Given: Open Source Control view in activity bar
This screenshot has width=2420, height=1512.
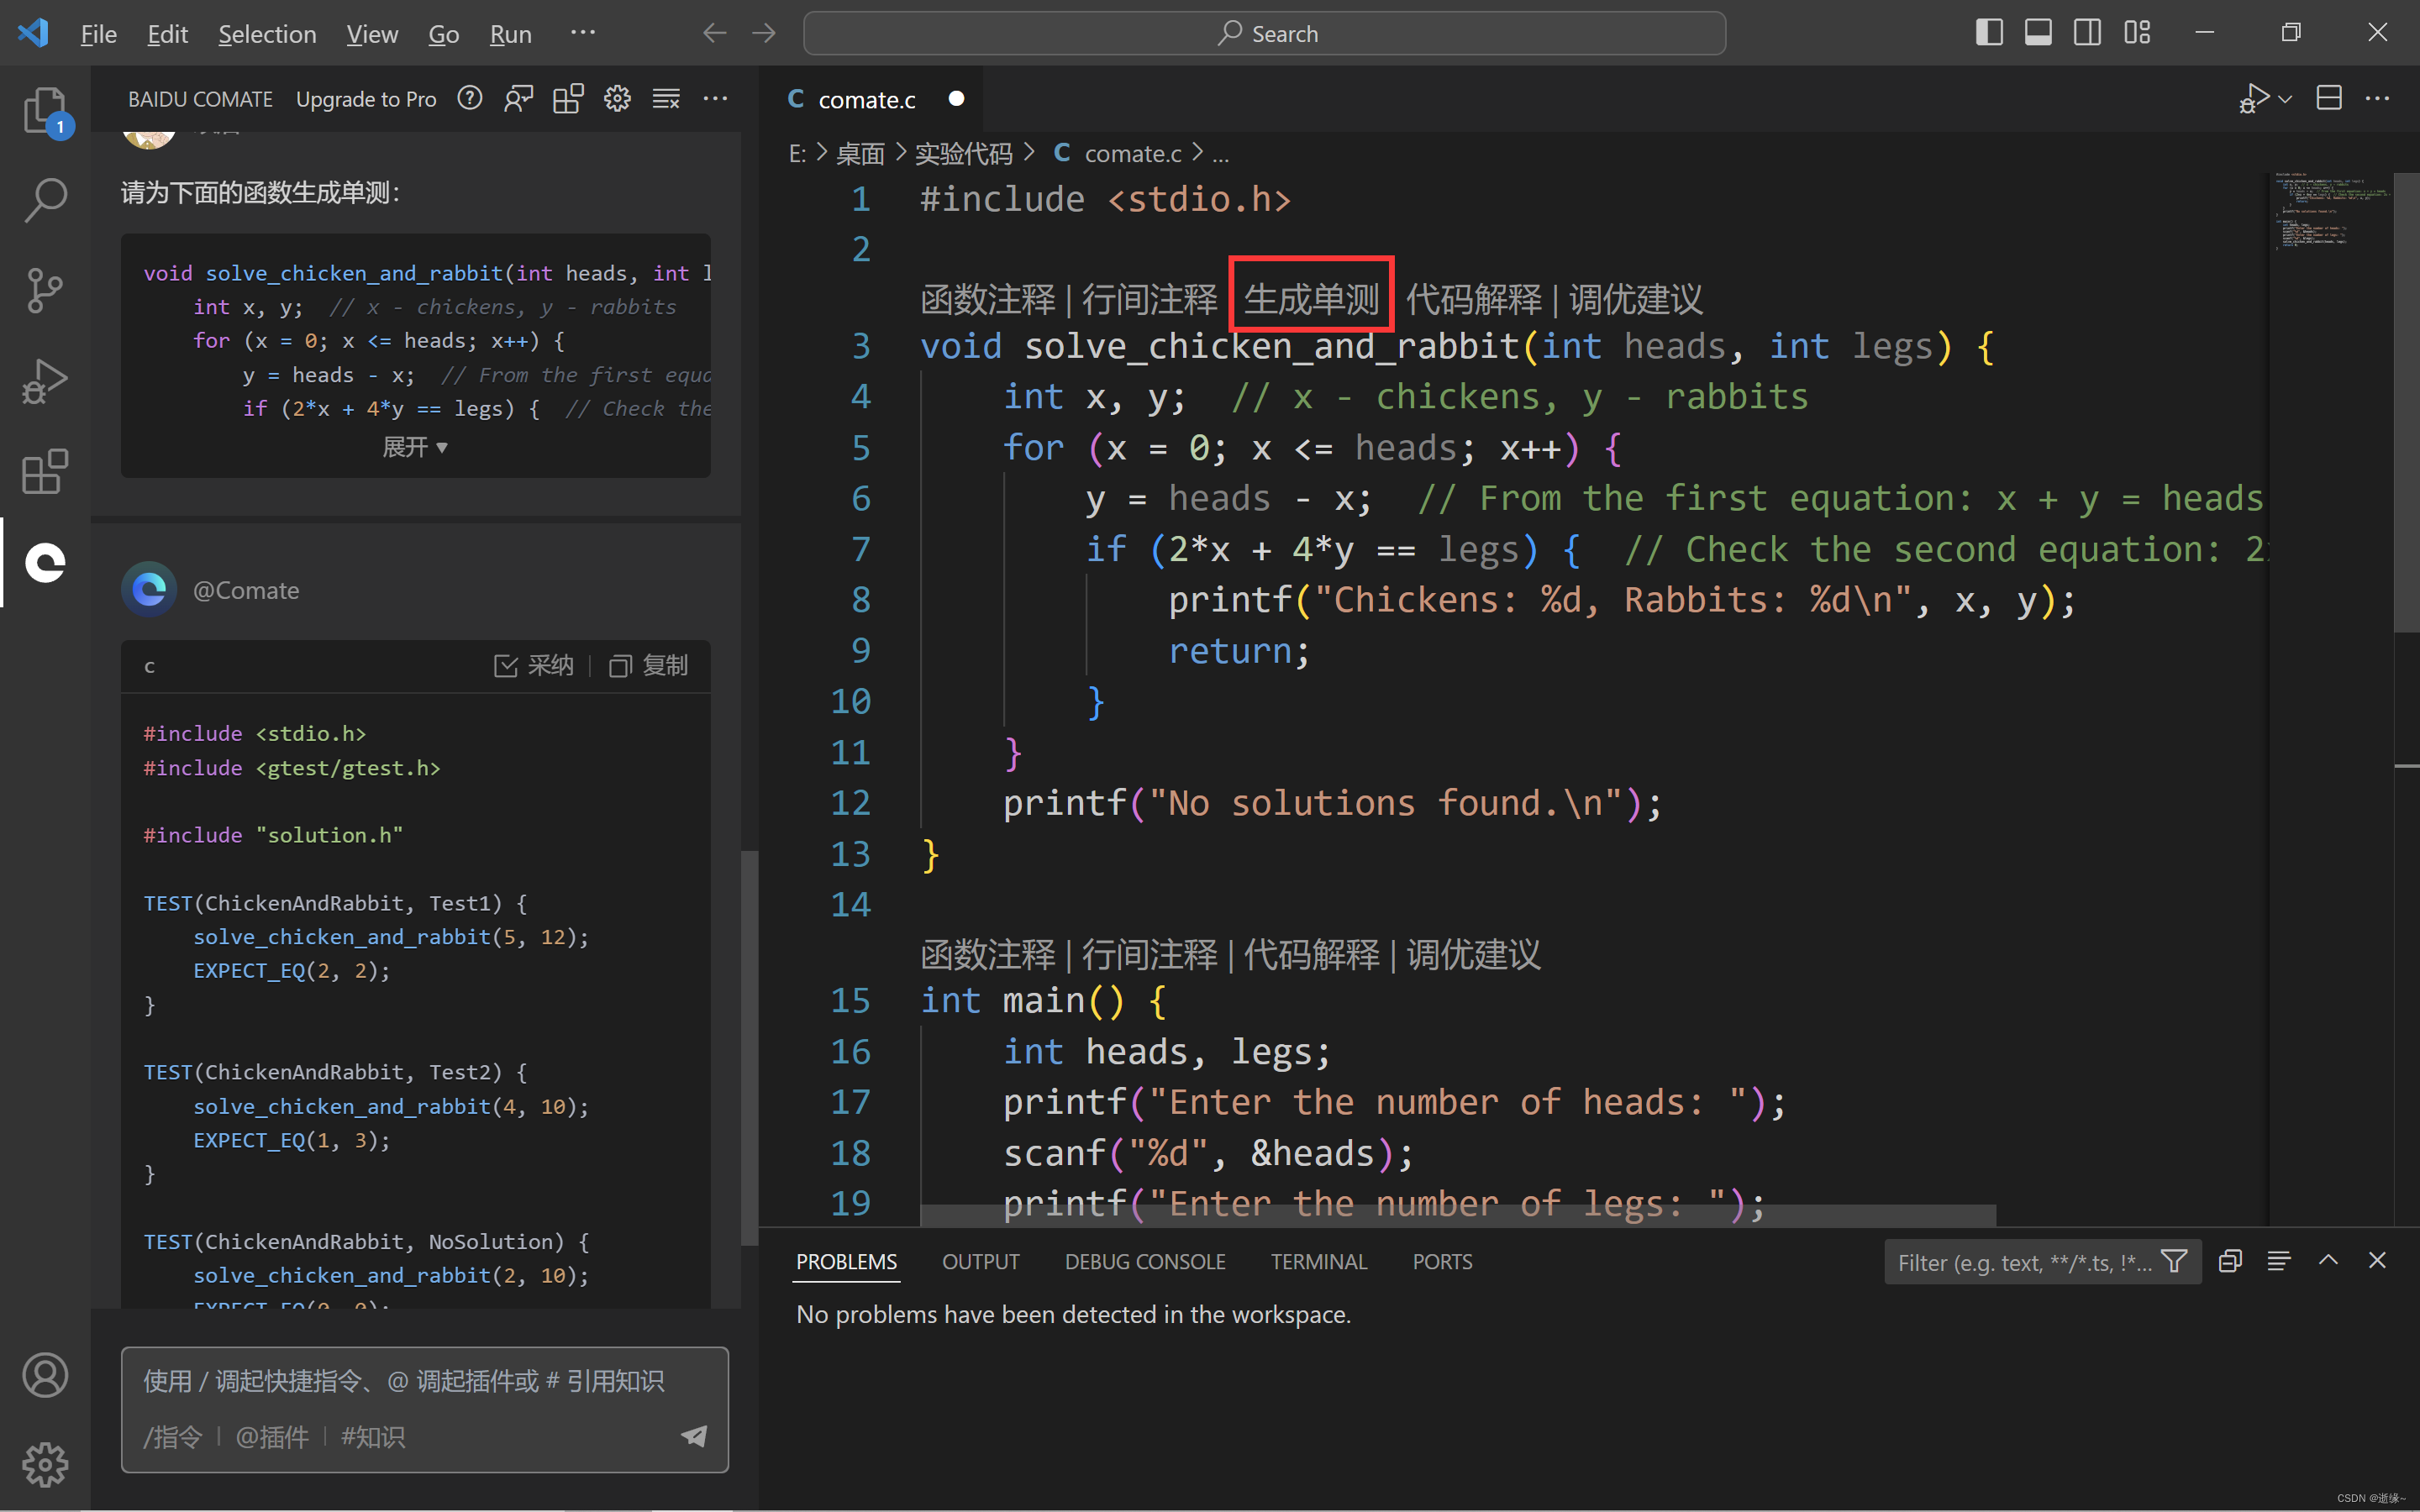Looking at the screenshot, I should (x=45, y=291).
